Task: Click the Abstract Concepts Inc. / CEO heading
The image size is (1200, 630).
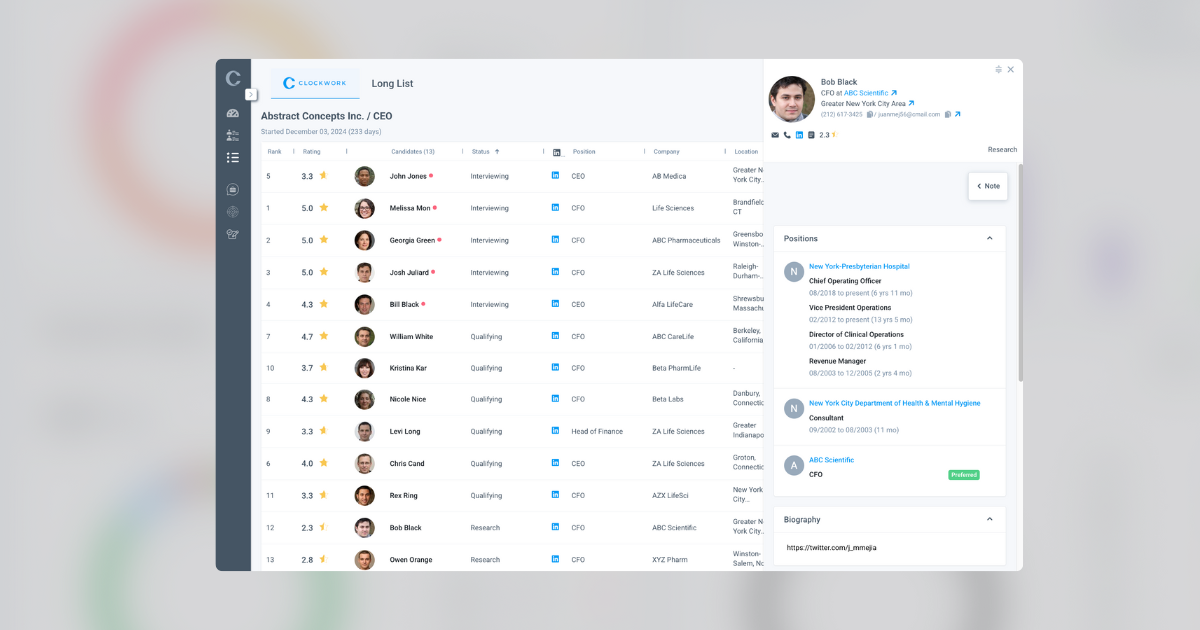Action: pos(326,116)
